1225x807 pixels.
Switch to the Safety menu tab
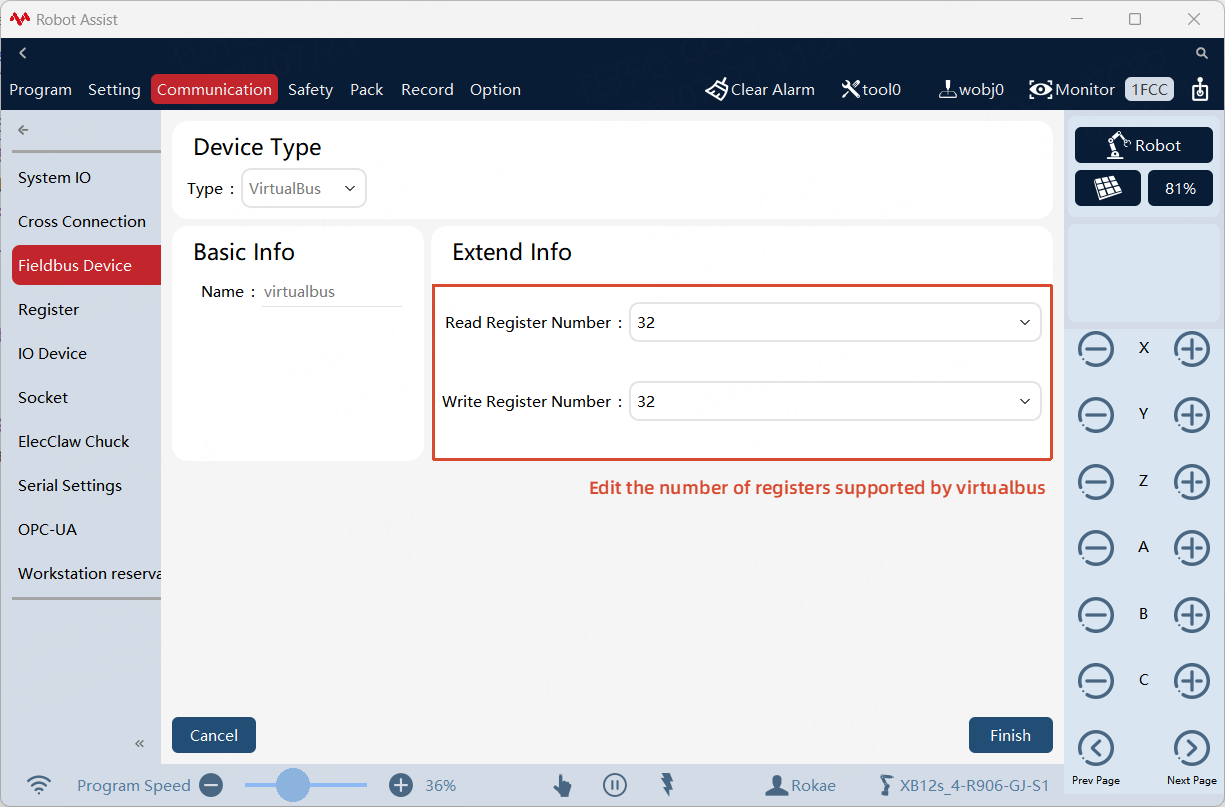click(310, 89)
